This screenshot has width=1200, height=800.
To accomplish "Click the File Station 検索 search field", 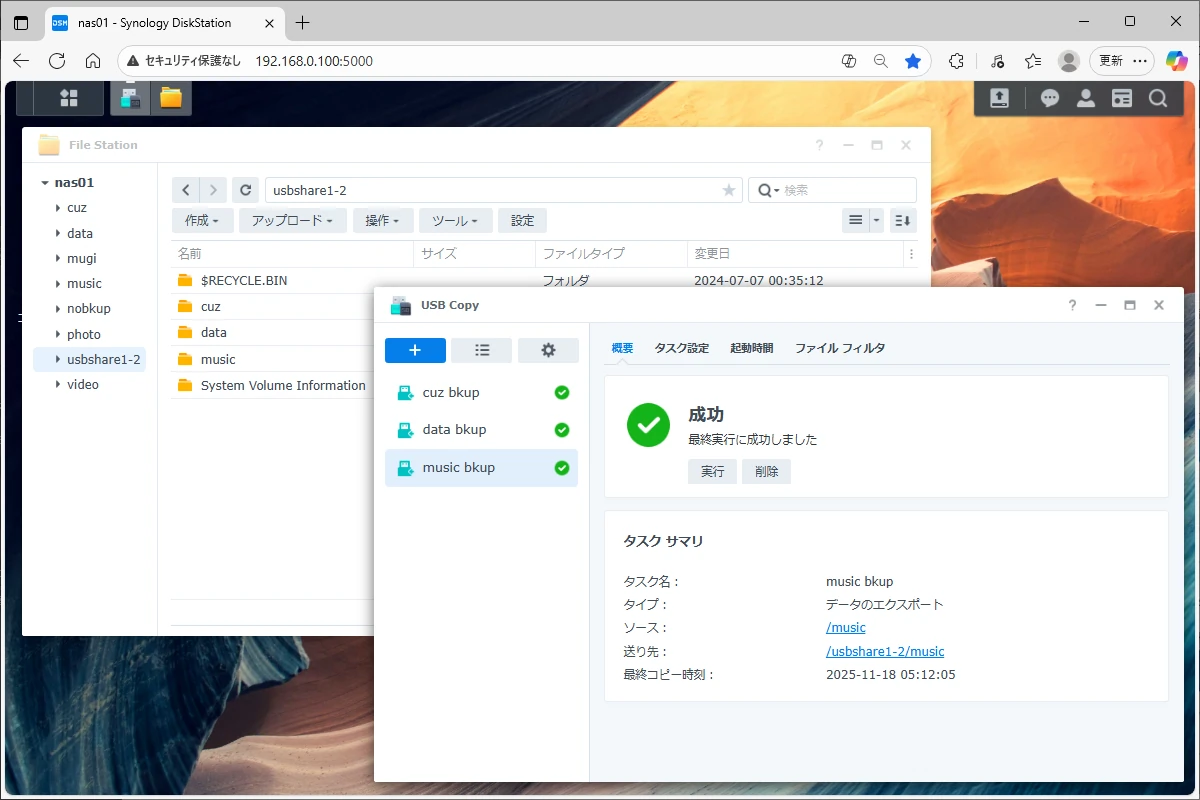I will pos(845,190).
